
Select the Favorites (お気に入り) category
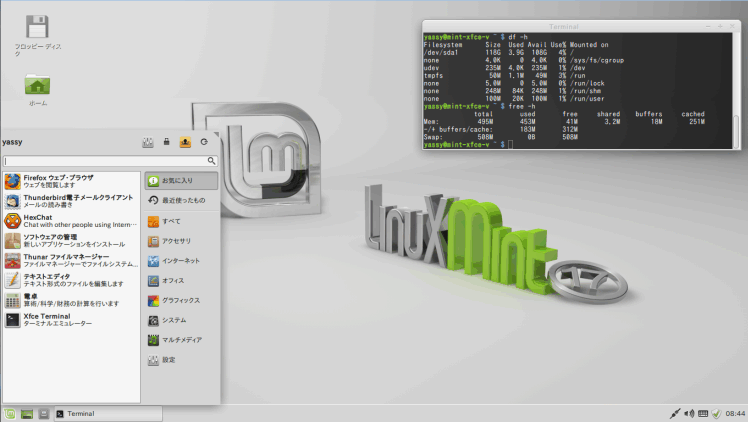[181, 181]
